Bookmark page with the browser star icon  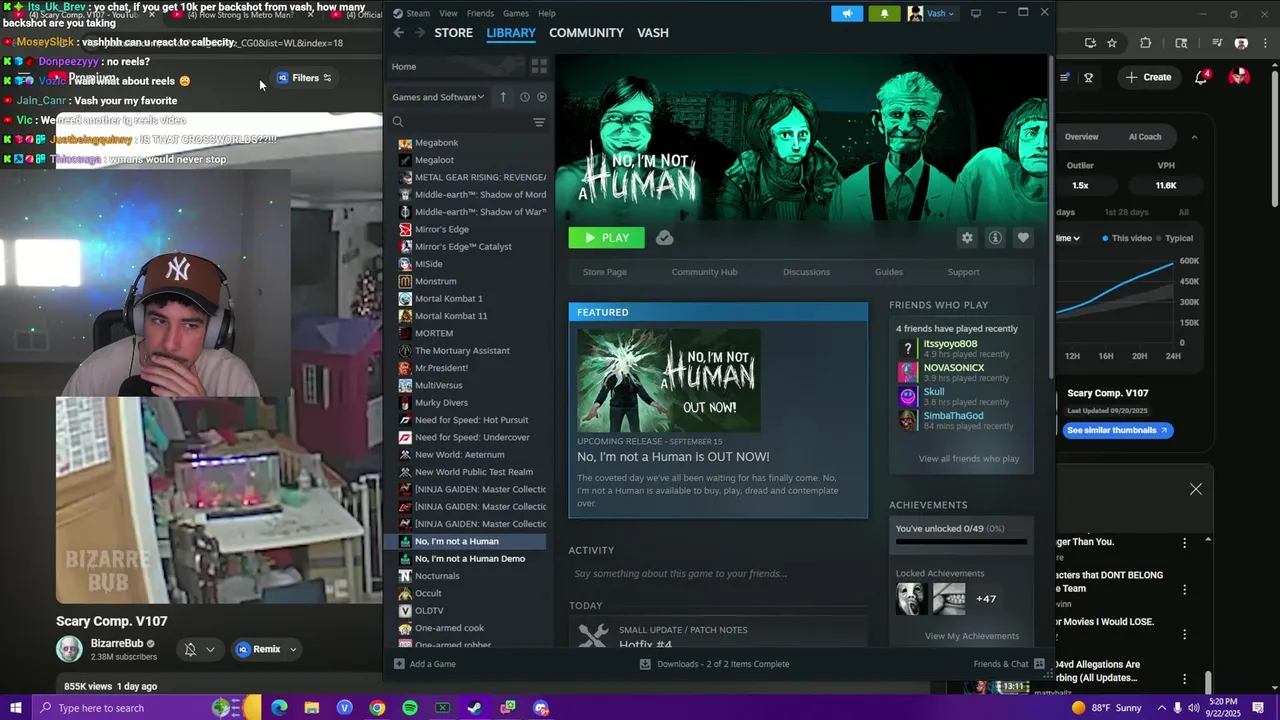pos(1112,43)
